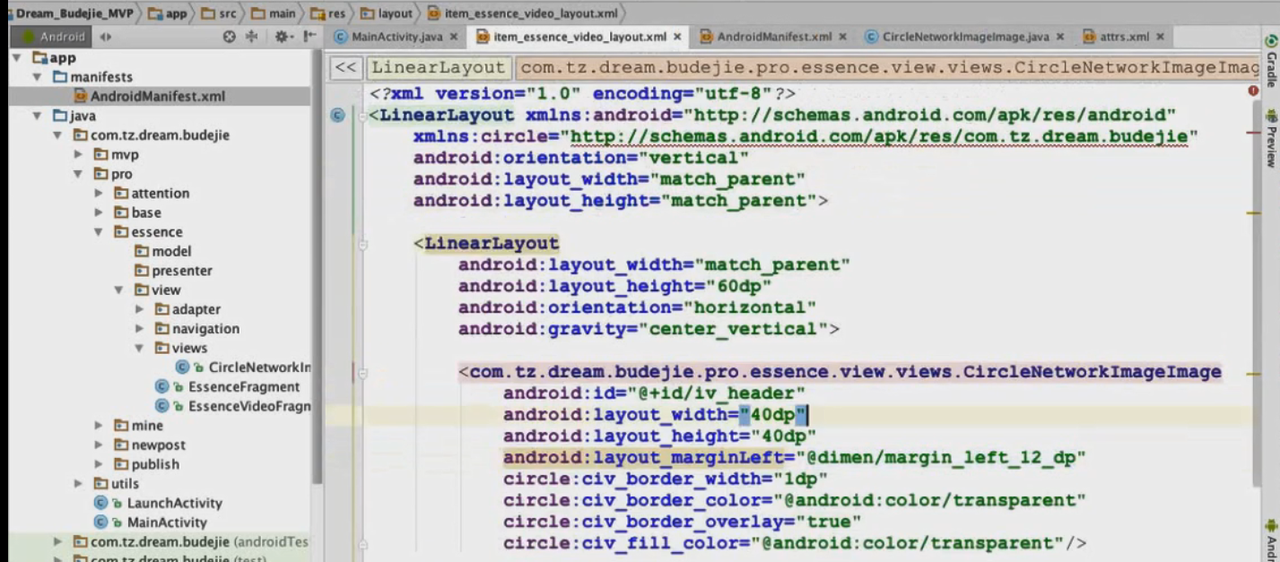Screen dimensions: 1280x562
Task: Click the red error indicator in editor gutter
Action: coord(1253,91)
